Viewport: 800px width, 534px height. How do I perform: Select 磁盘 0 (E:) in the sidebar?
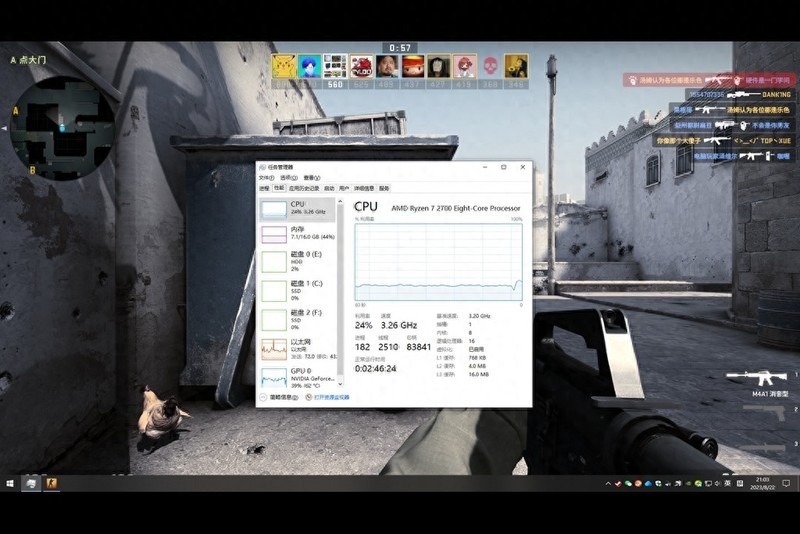pos(297,262)
